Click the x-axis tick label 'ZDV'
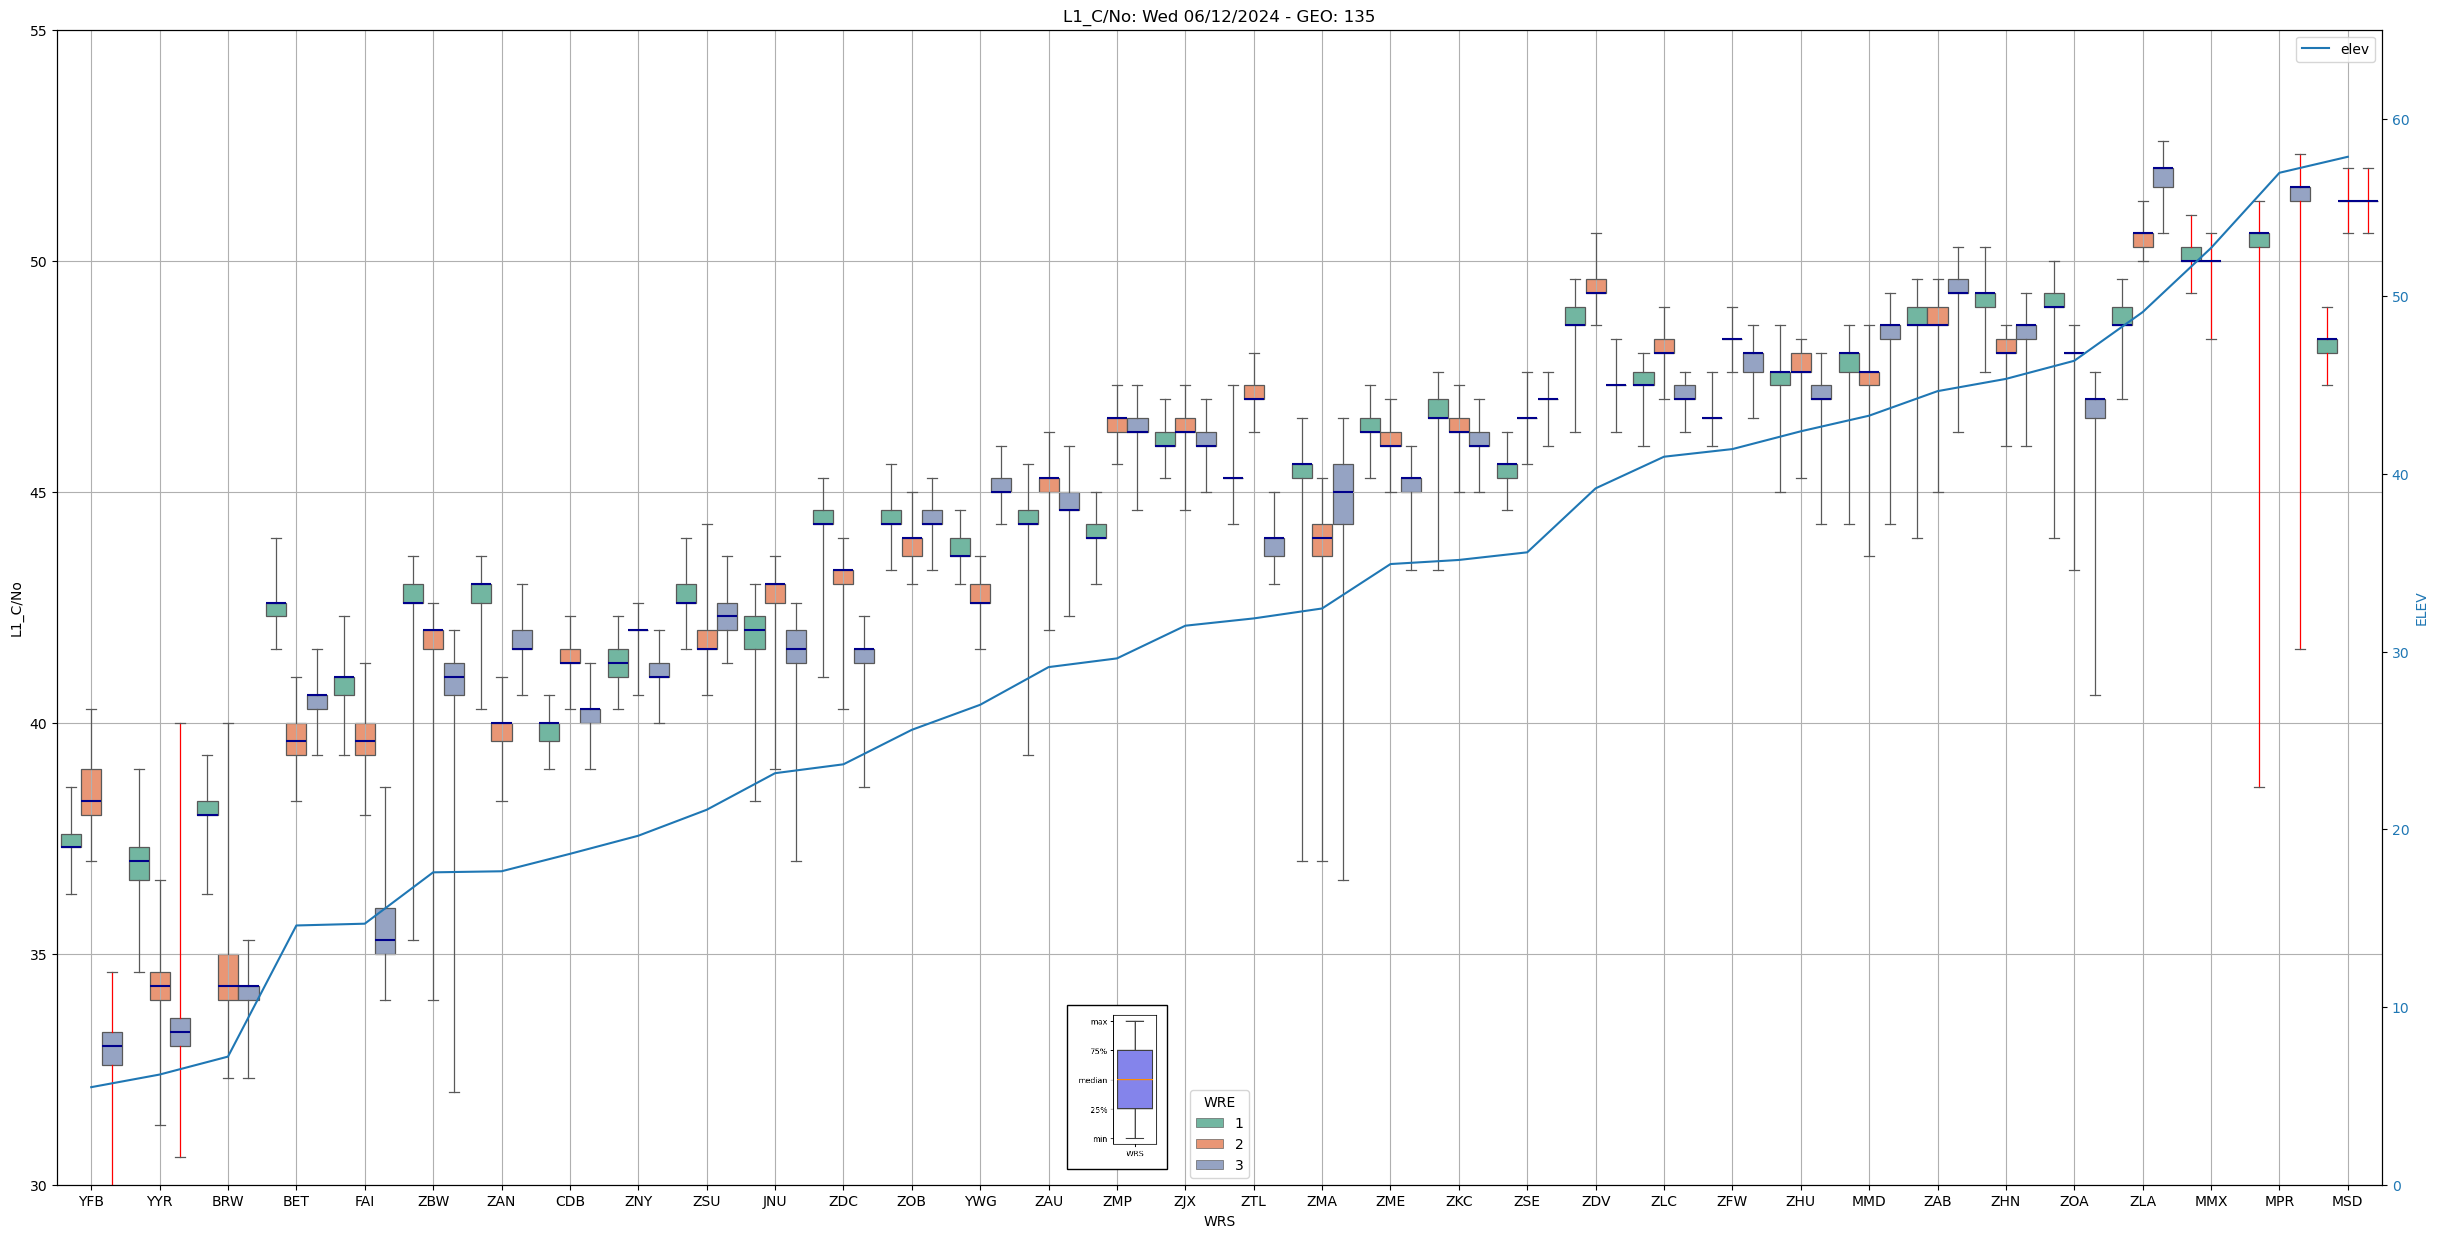 (x=1596, y=1201)
